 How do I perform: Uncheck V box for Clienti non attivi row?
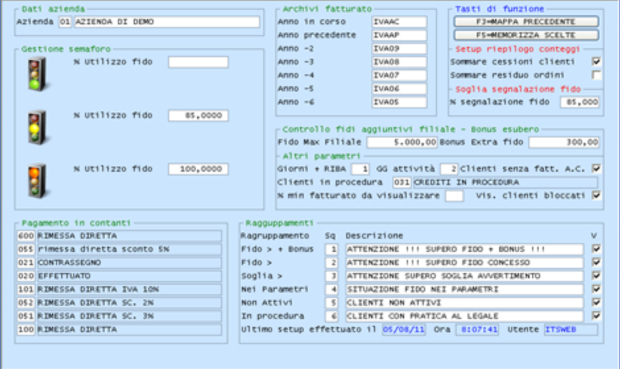pos(596,302)
